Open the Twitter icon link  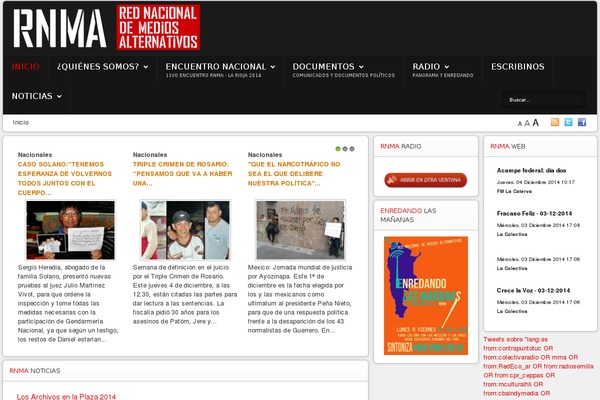(568, 122)
